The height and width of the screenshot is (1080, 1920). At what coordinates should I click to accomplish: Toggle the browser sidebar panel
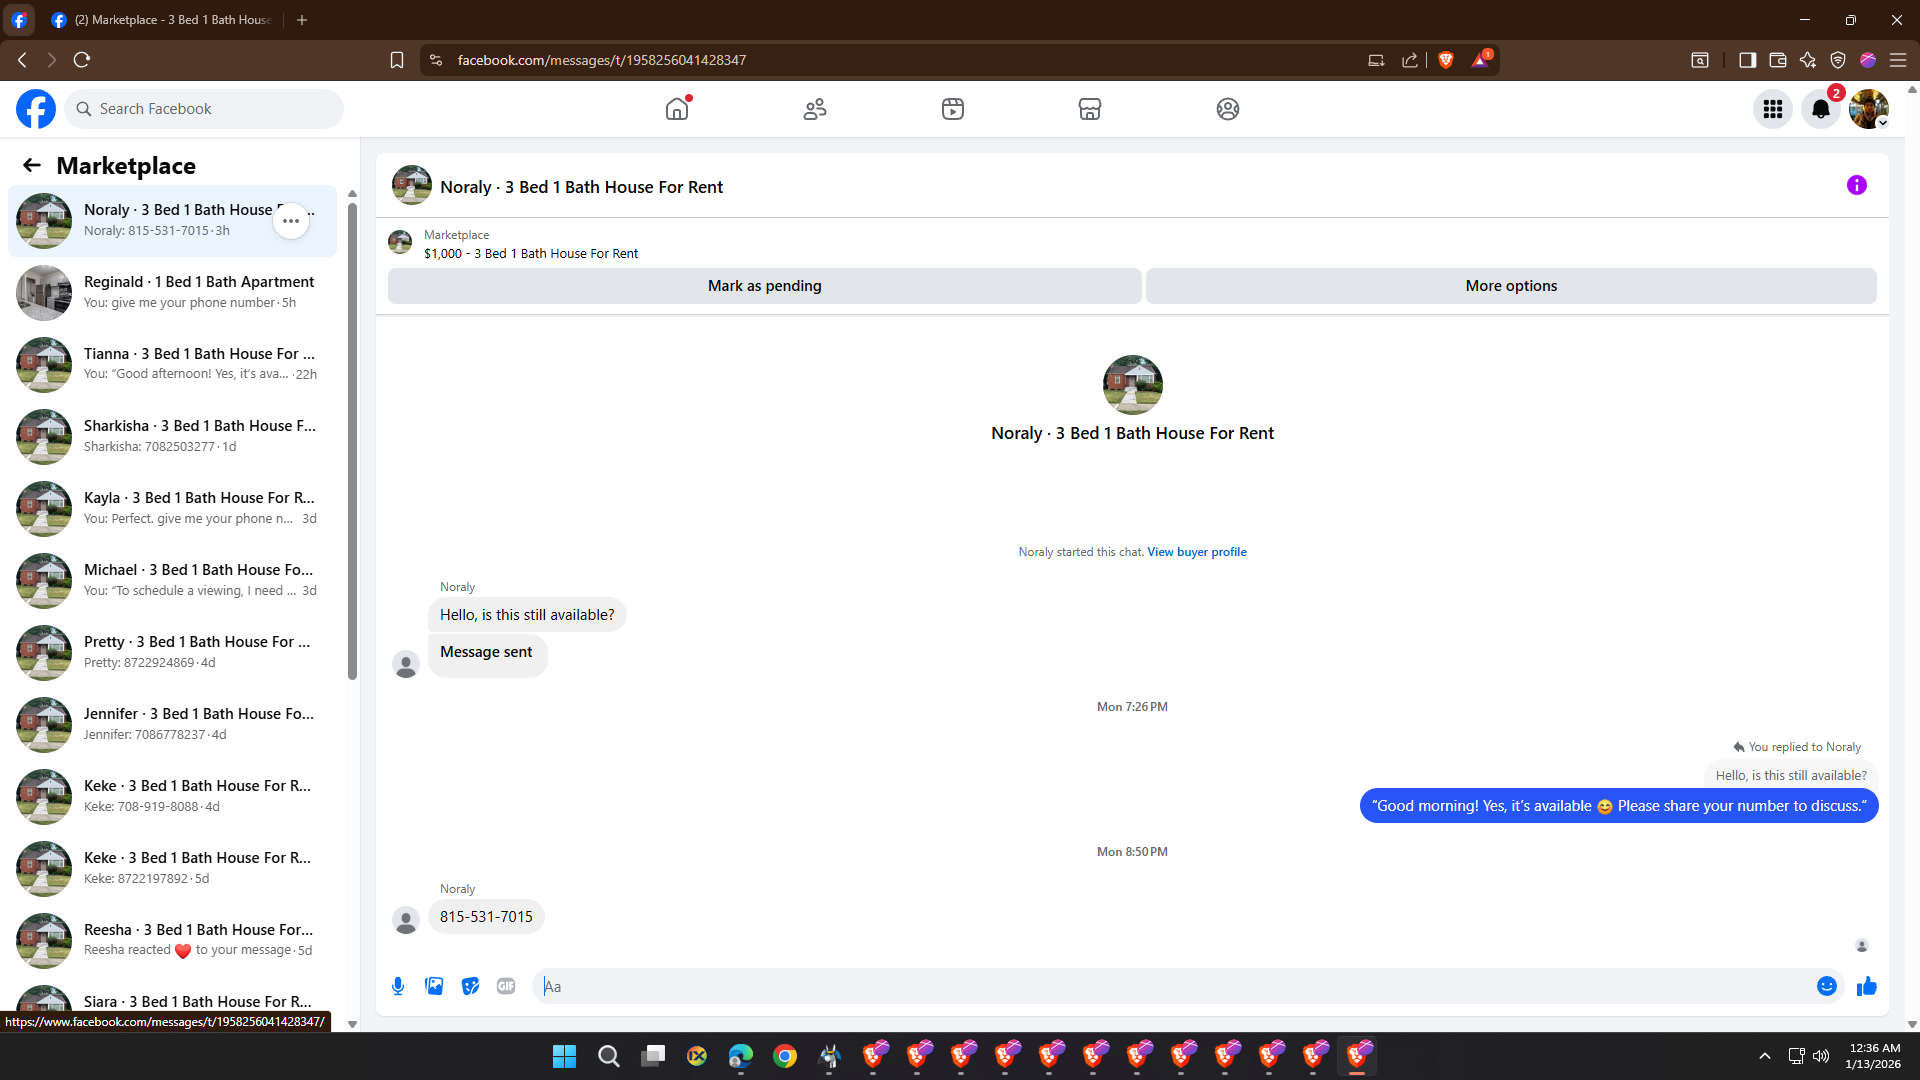(1747, 60)
